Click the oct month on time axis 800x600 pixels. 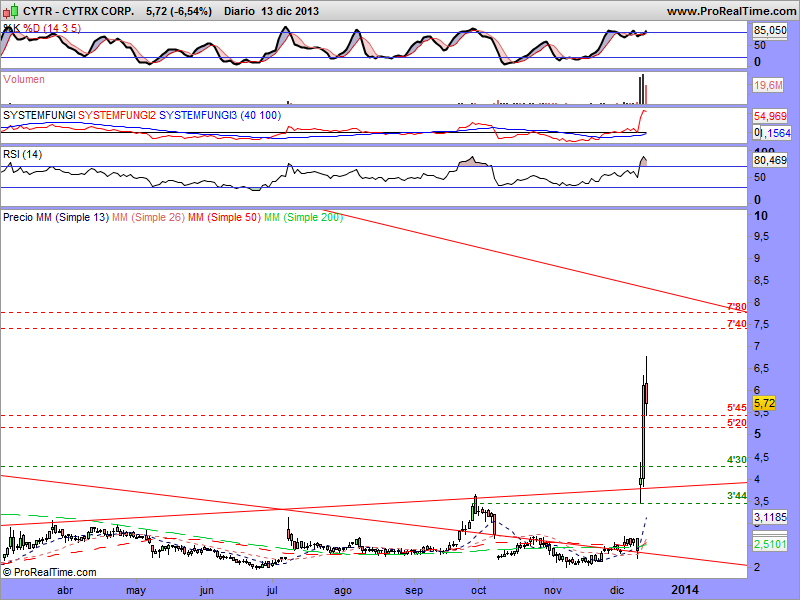(479, 590)
